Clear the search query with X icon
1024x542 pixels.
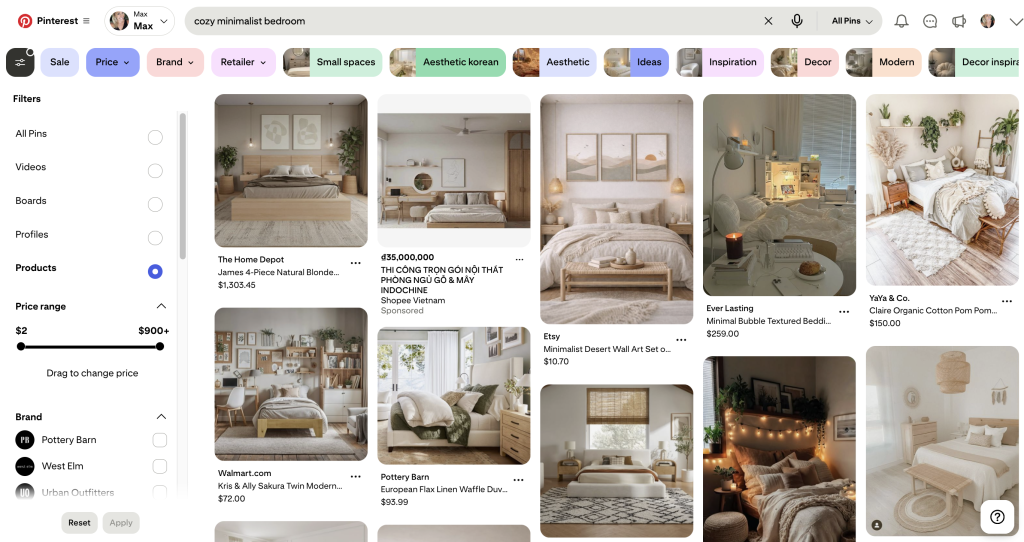(768, 21)
